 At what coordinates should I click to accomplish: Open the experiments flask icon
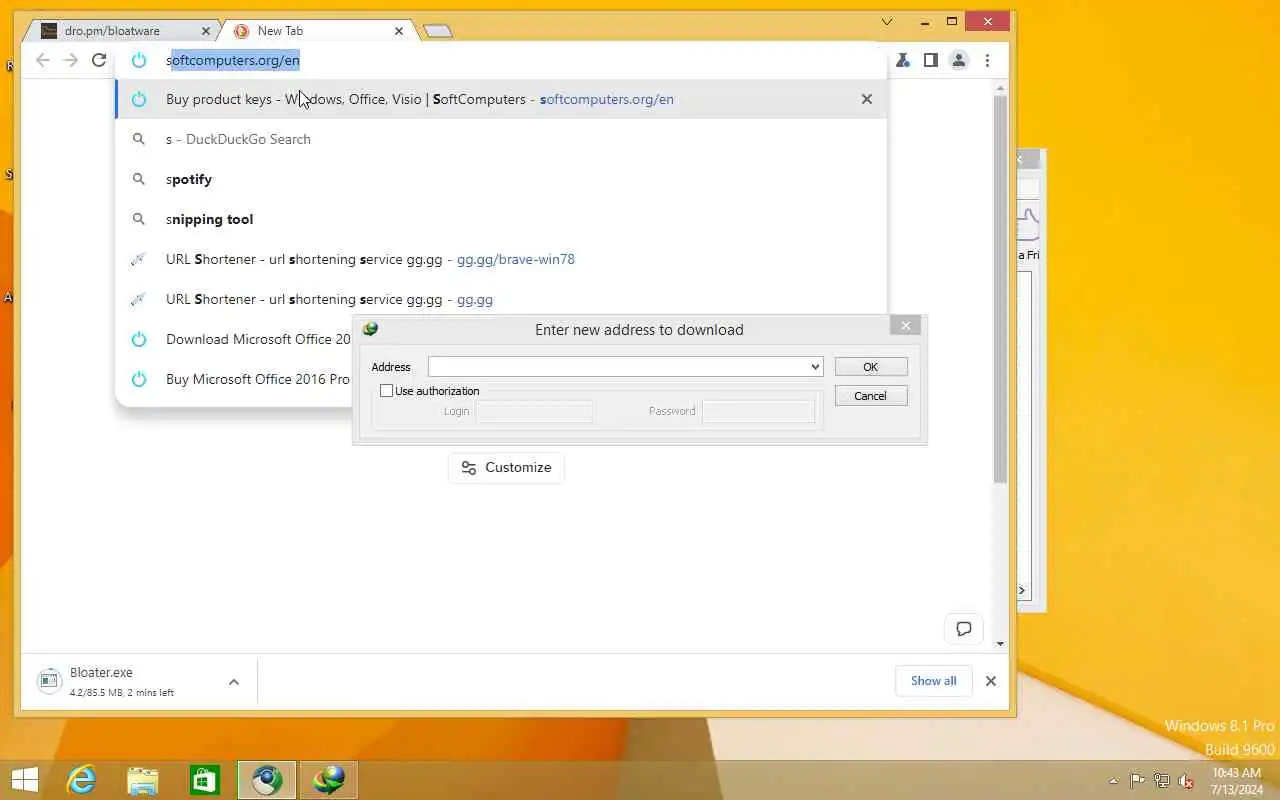click(x=902, y=60)
